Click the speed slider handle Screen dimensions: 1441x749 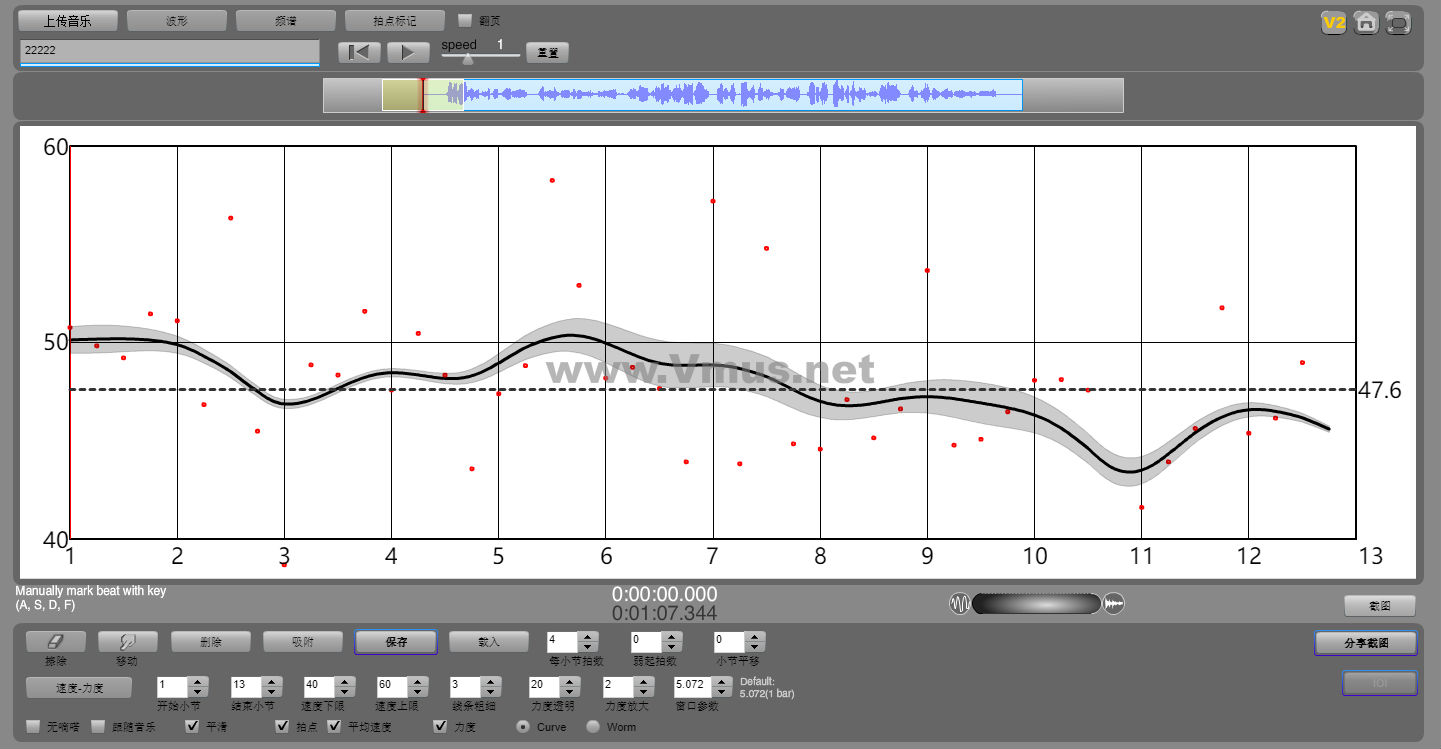[467, 59]
